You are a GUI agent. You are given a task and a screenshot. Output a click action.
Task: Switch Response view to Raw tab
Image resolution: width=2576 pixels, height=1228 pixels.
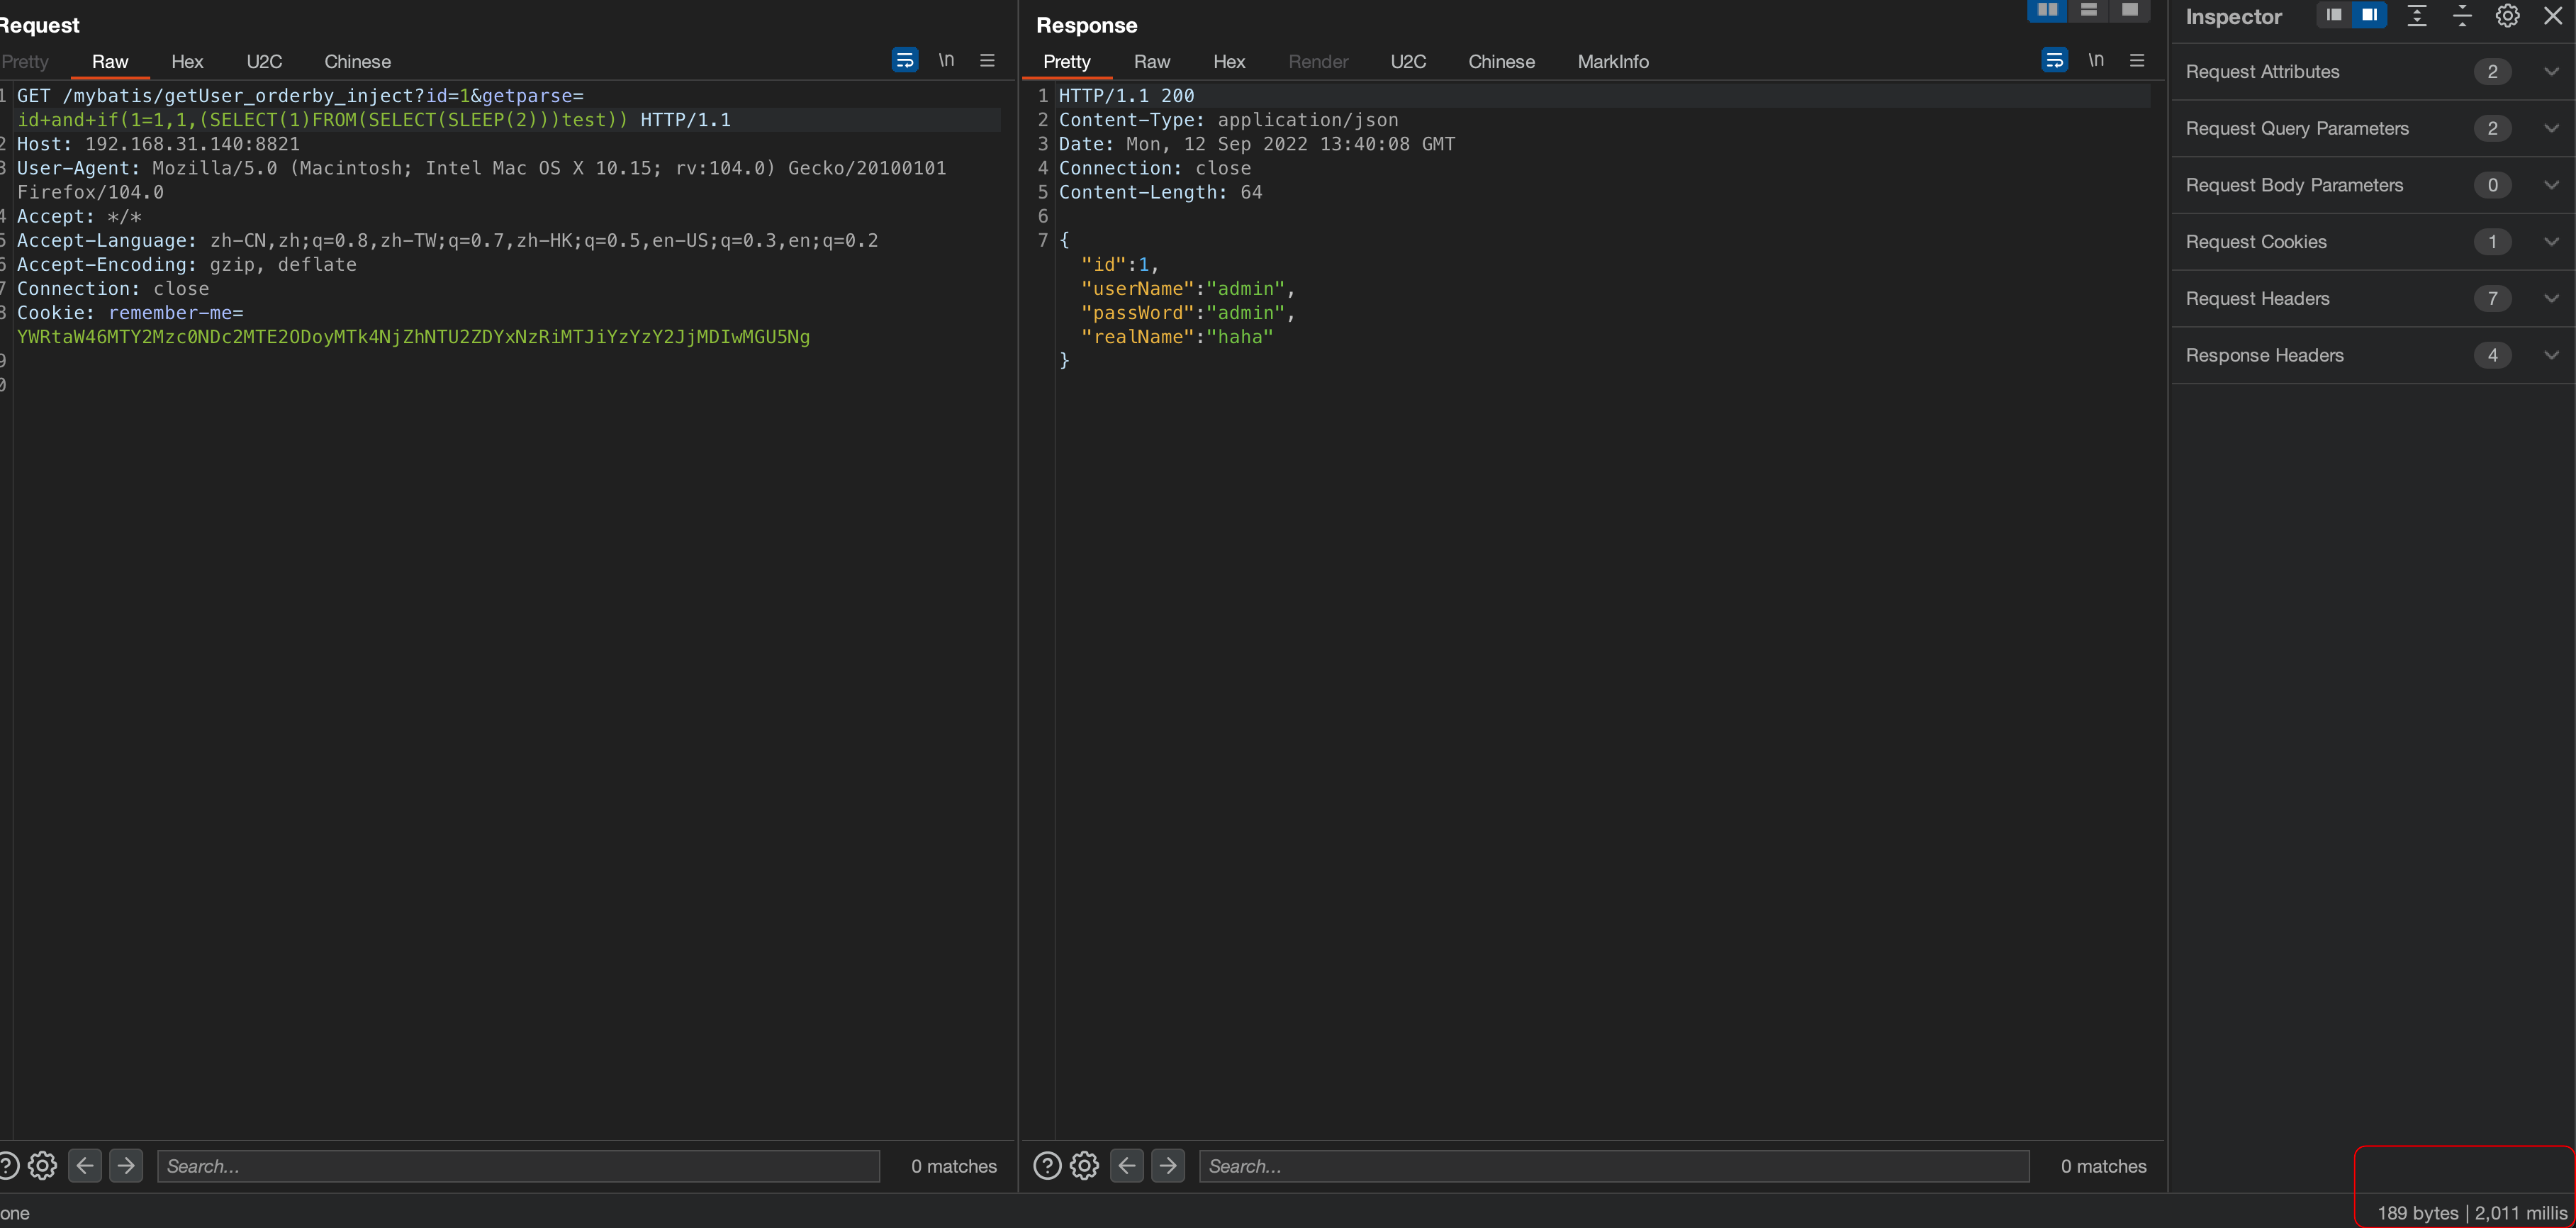pos(1151,62)
